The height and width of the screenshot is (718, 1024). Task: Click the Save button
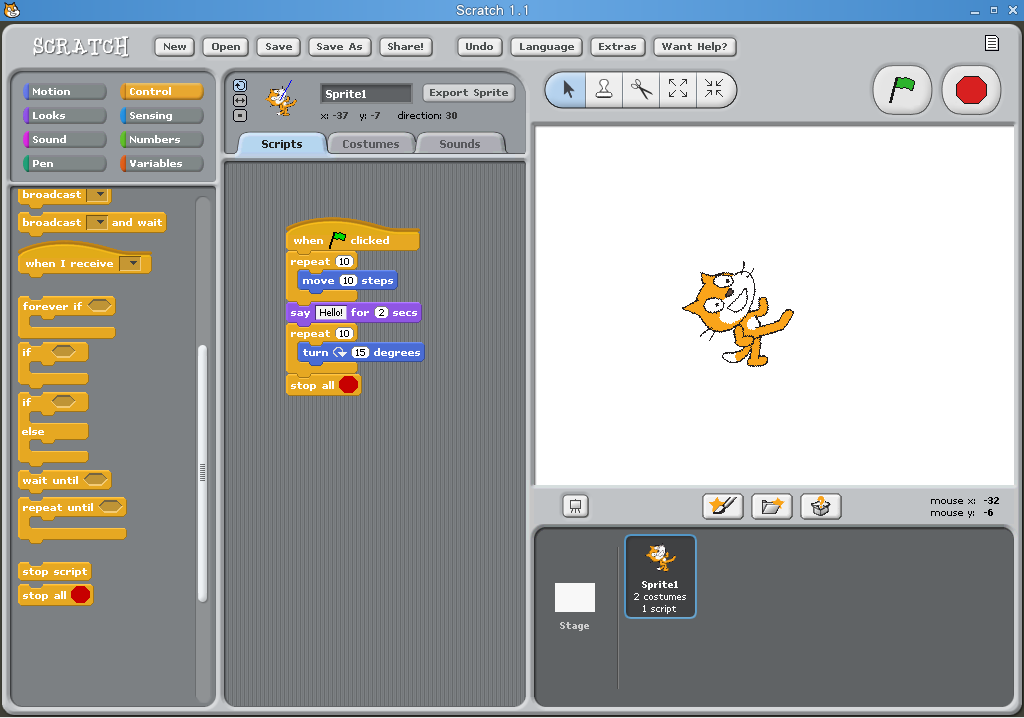[279, 46]
